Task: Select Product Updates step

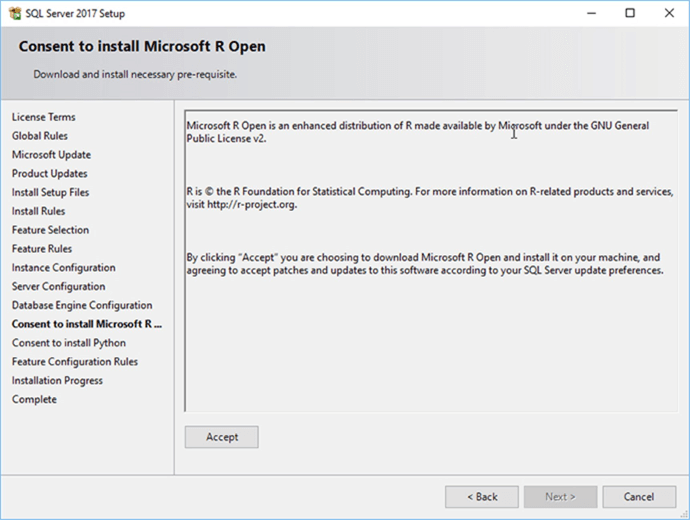Action: coord(49,174)
